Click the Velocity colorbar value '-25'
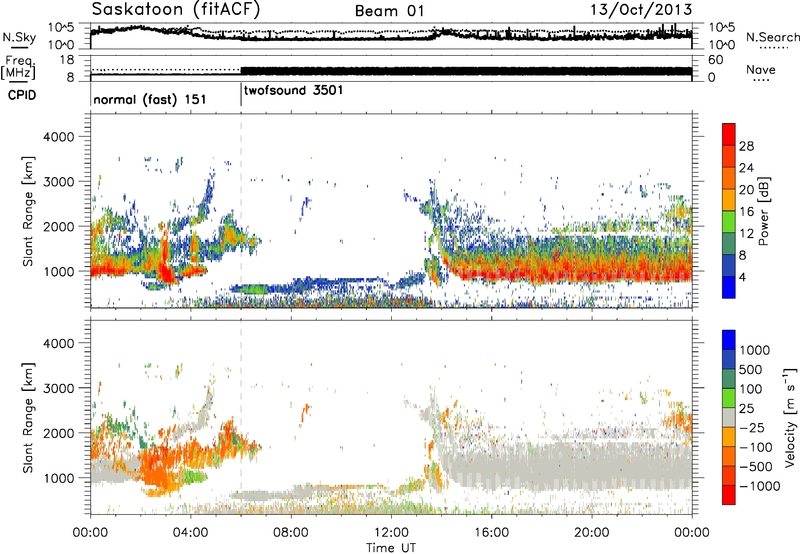Viewport: 800px width, 554px height. pos(752,427)
